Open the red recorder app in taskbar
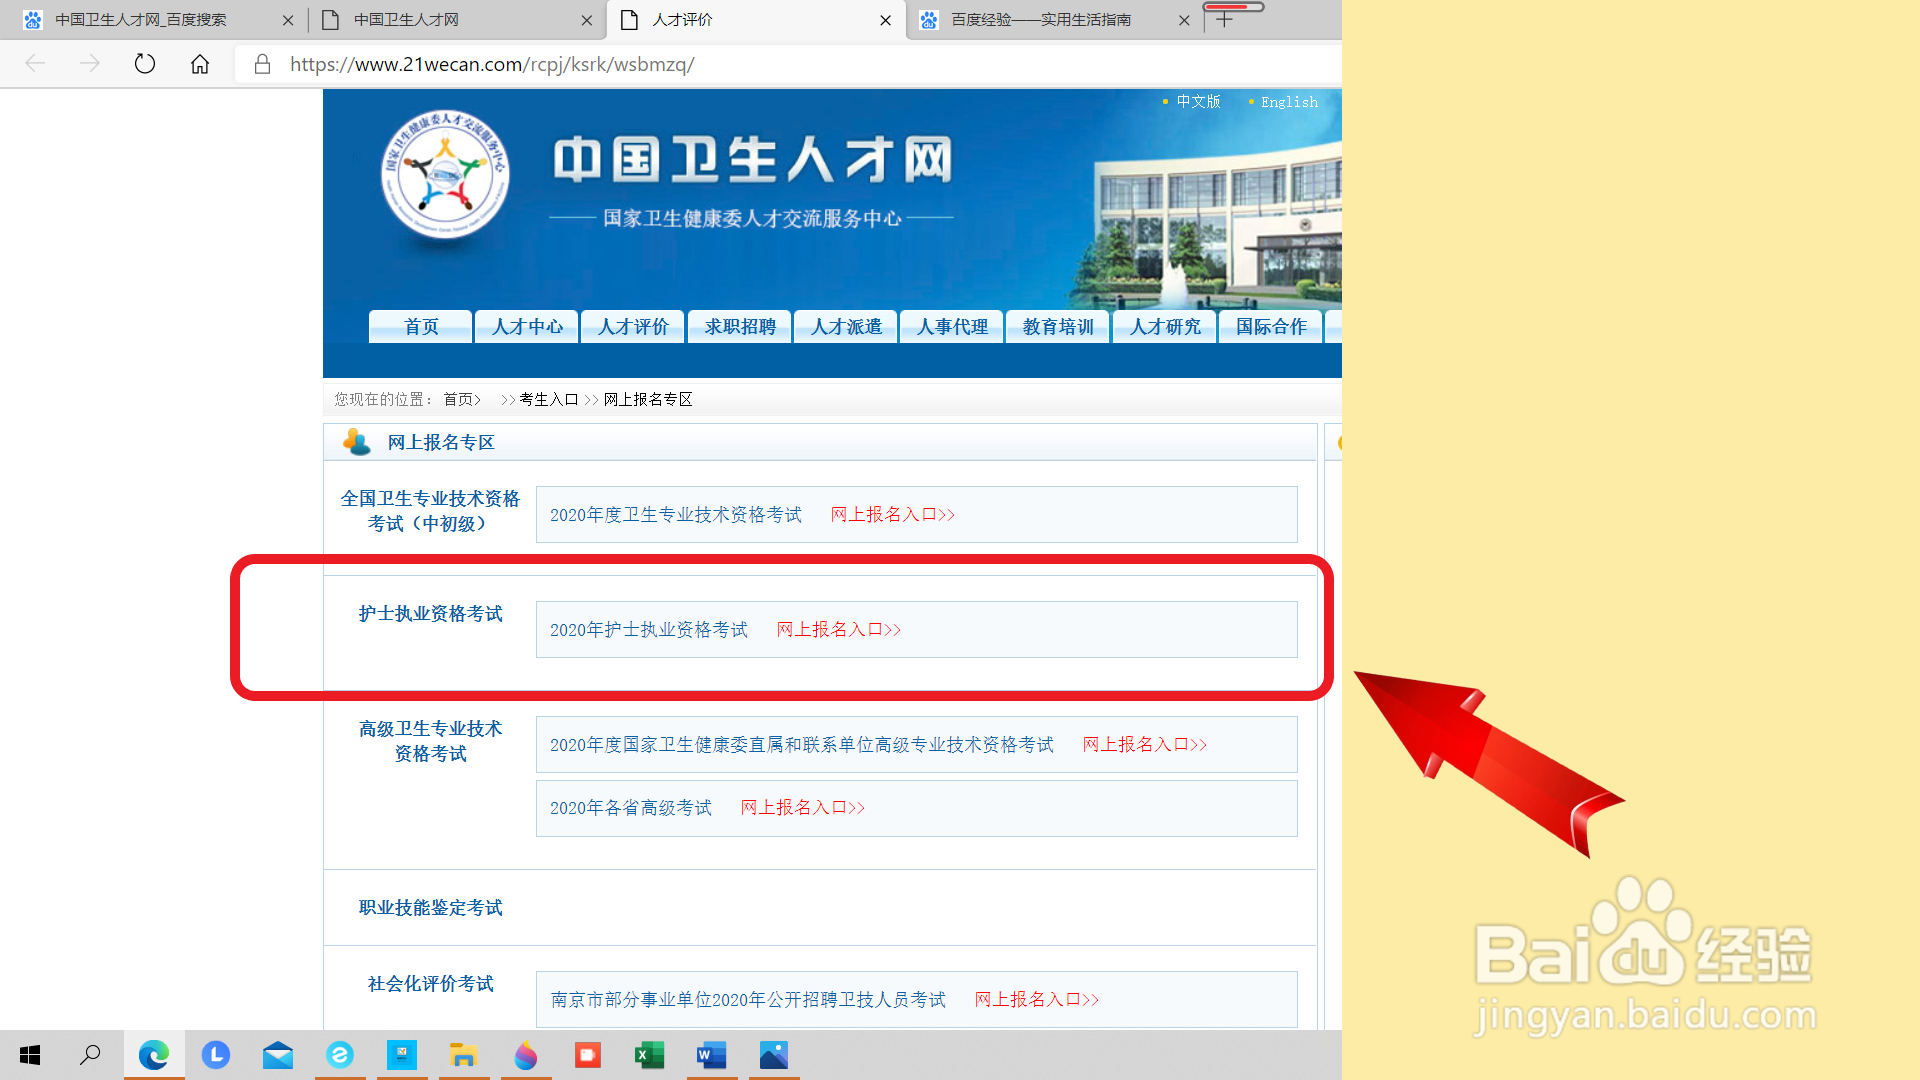Screen dimensions: 1920x1080 coord(588,1055)
